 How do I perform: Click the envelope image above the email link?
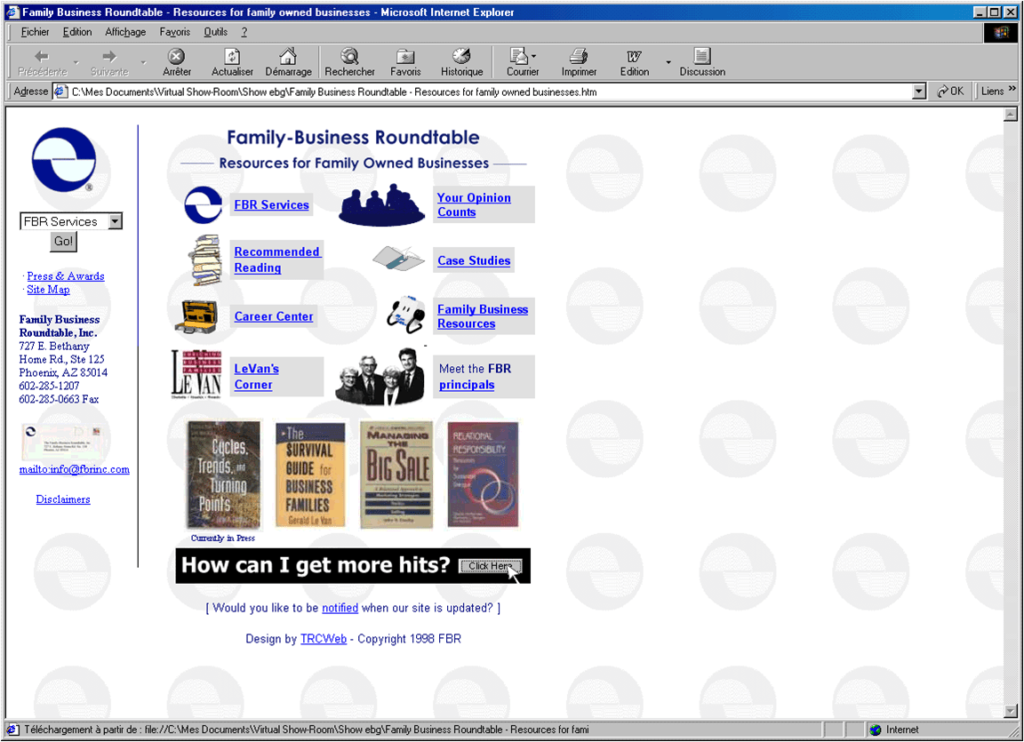point(63,442)
